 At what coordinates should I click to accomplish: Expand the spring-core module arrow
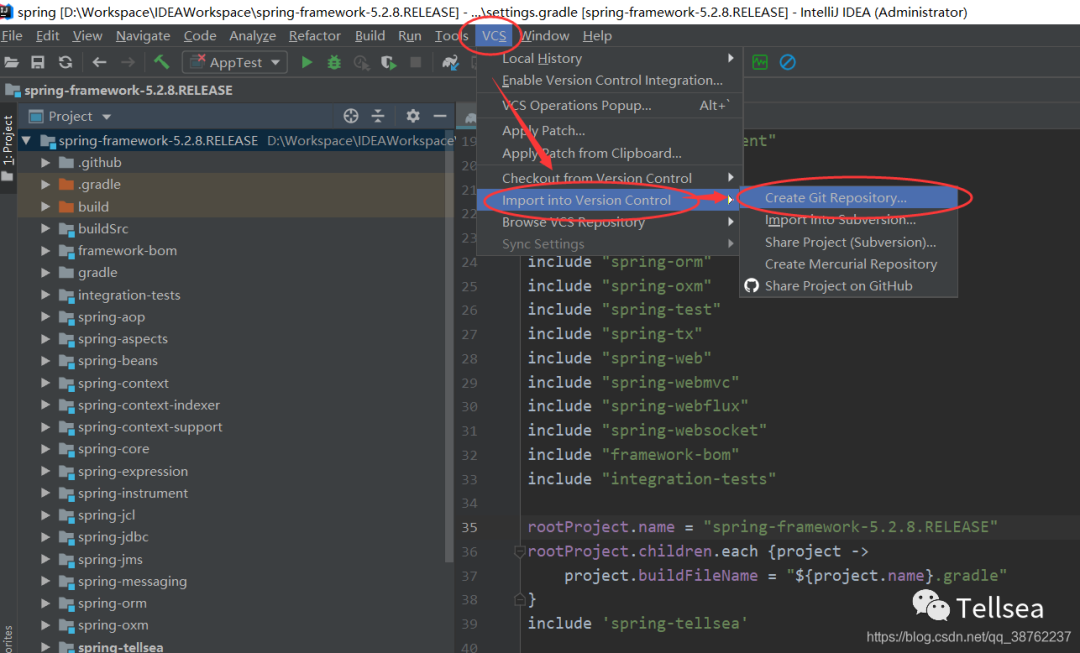click(x=45, y=449)
